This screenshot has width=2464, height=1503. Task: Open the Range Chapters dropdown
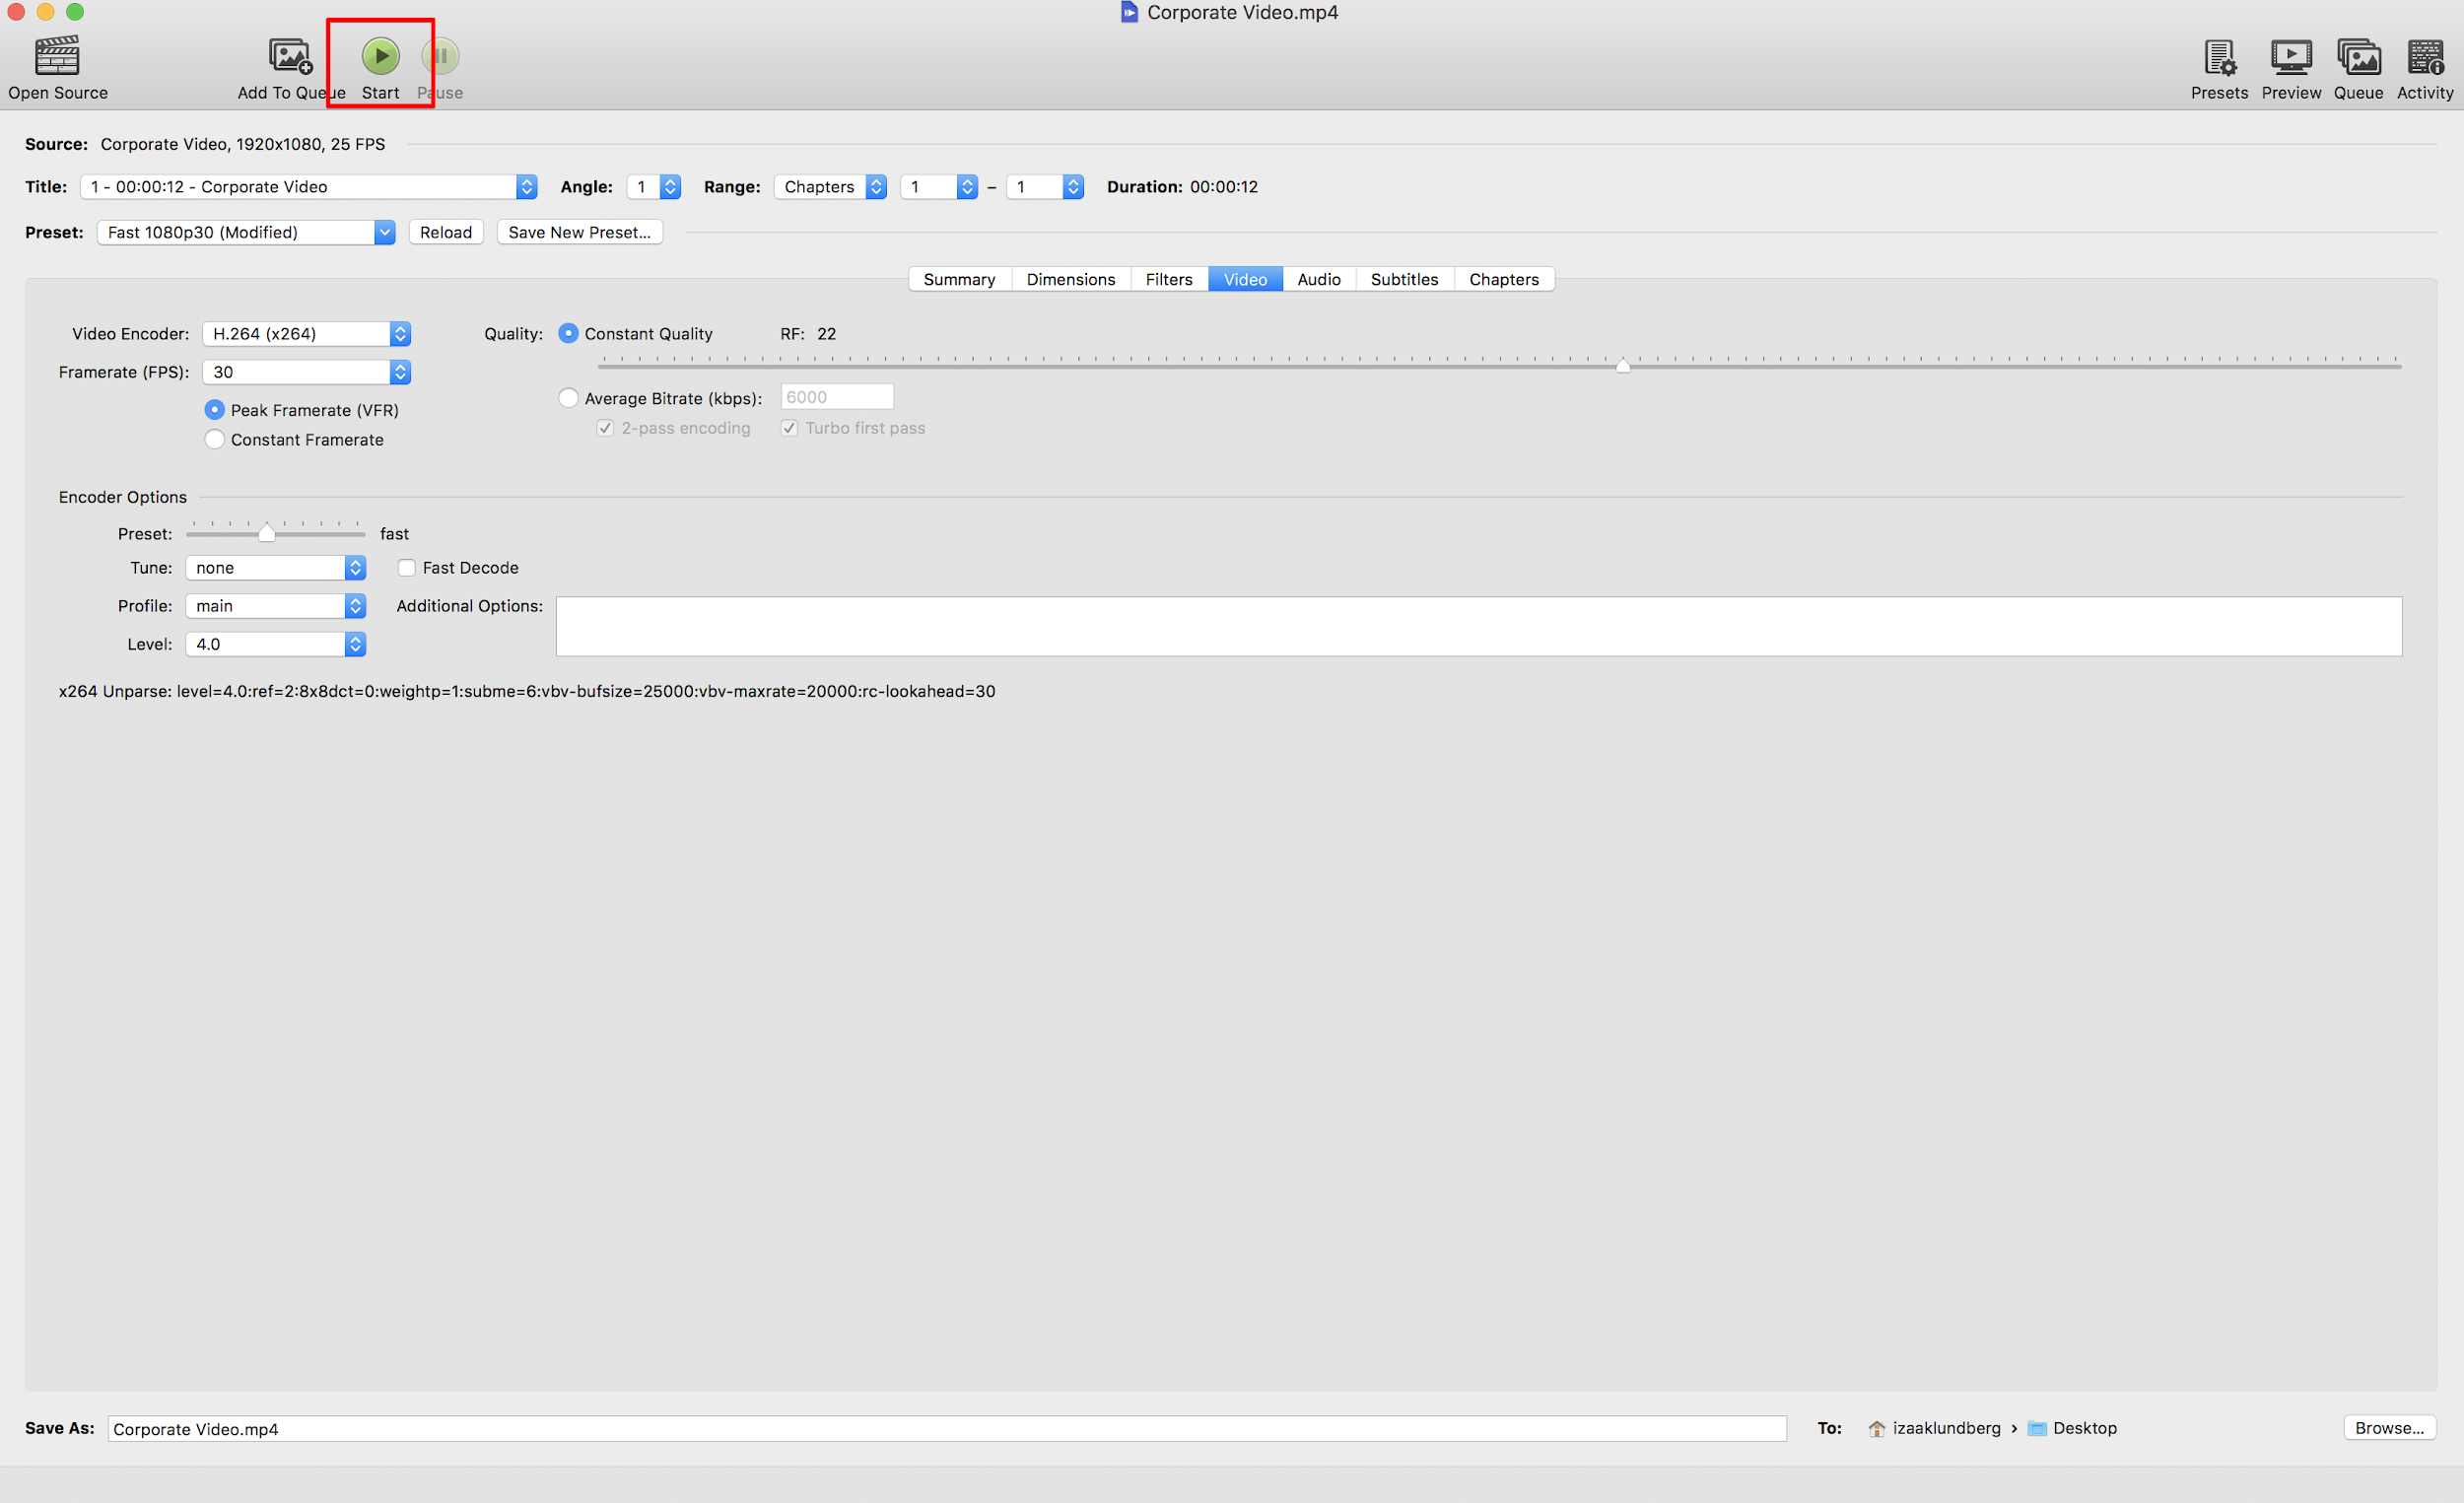coord(830,187)
